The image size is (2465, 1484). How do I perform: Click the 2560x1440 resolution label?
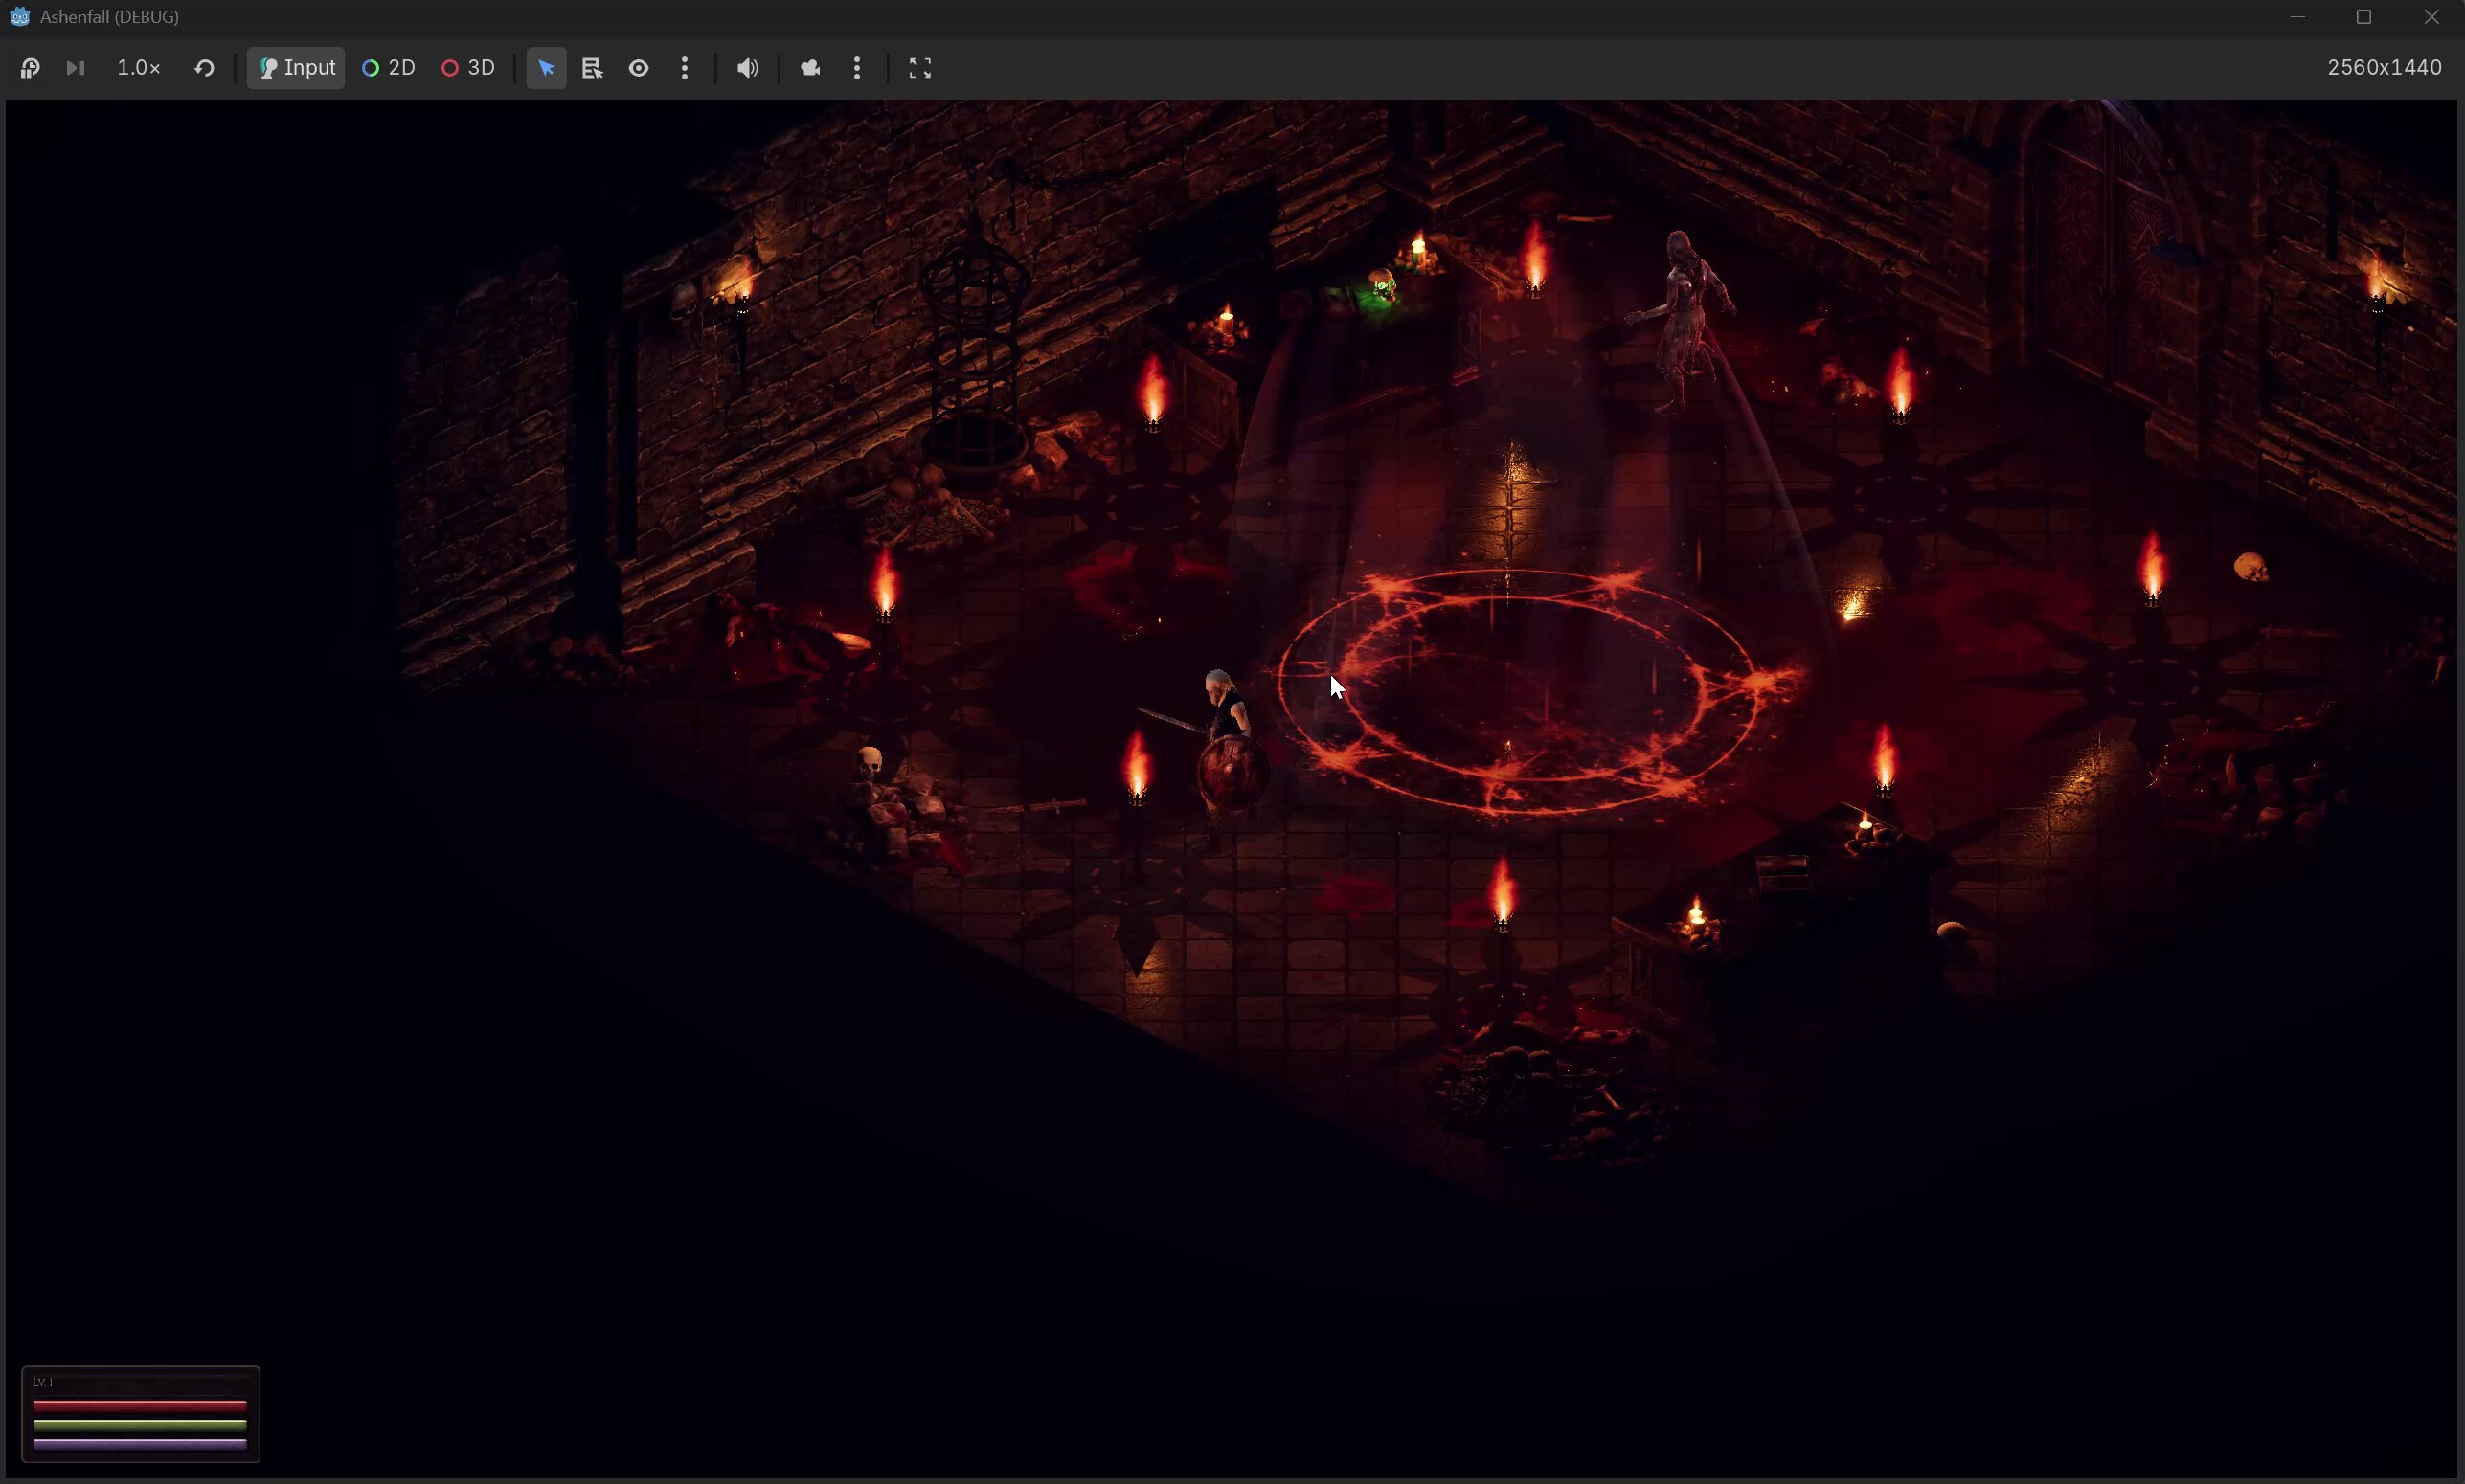tap(2384, 68)
